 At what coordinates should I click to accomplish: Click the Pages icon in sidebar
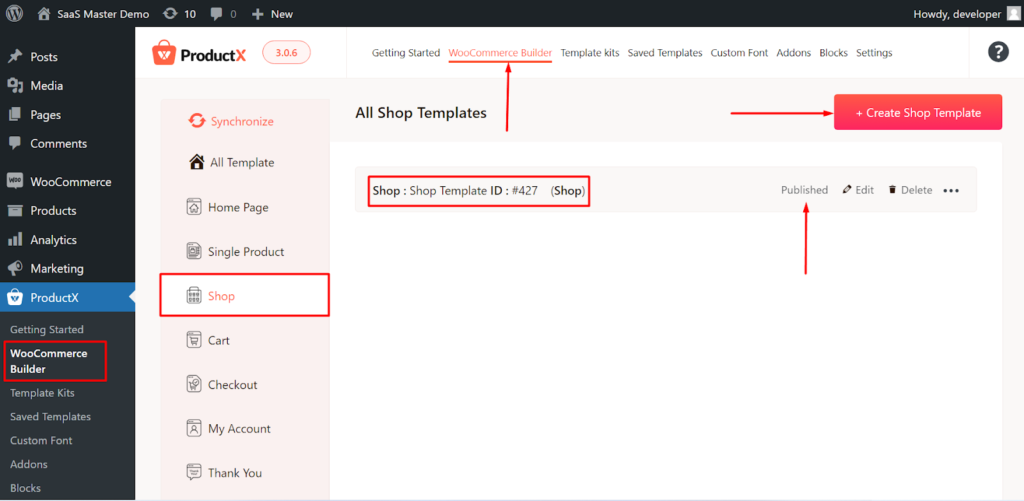15,114
